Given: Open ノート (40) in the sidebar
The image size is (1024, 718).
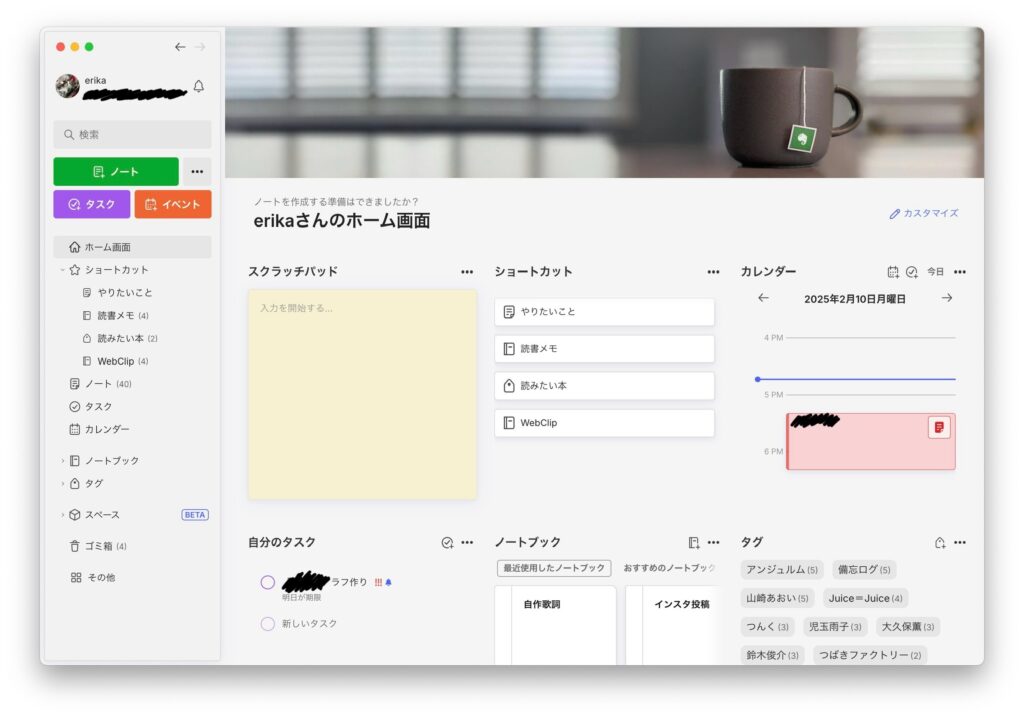Looking at the screenshot, I should 101,384.
